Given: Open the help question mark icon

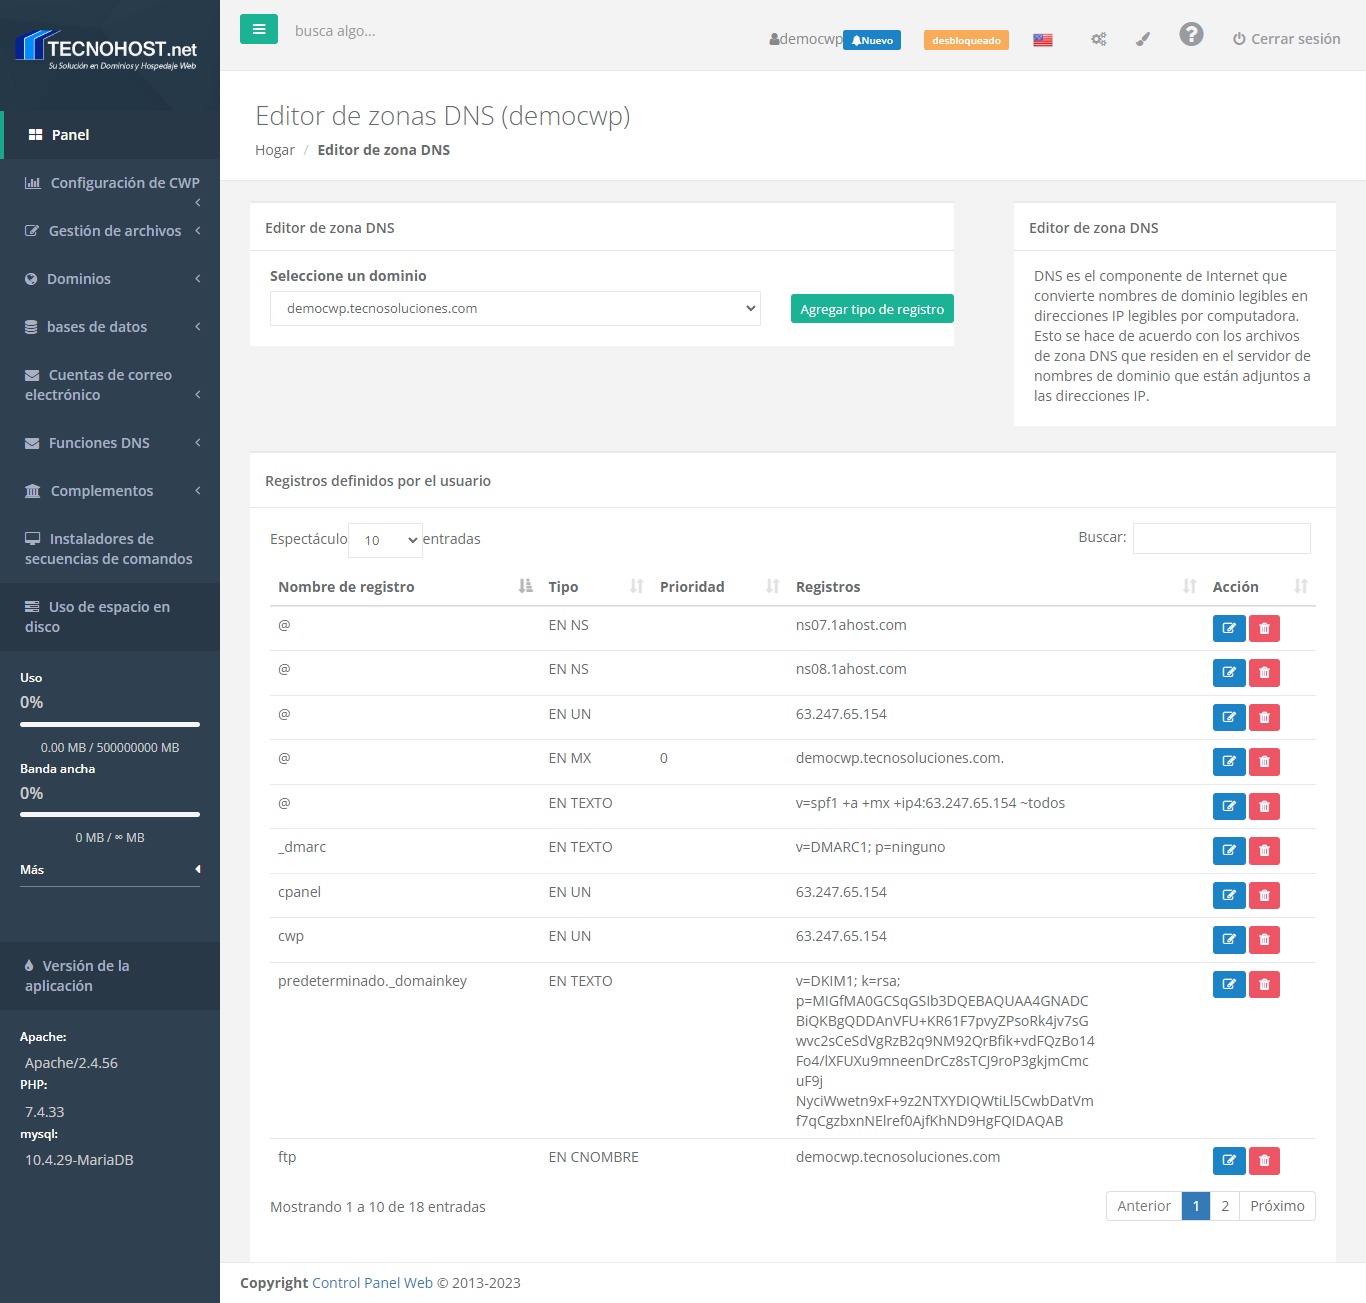Looking at the screenshot, I should tap(1190, 35).
